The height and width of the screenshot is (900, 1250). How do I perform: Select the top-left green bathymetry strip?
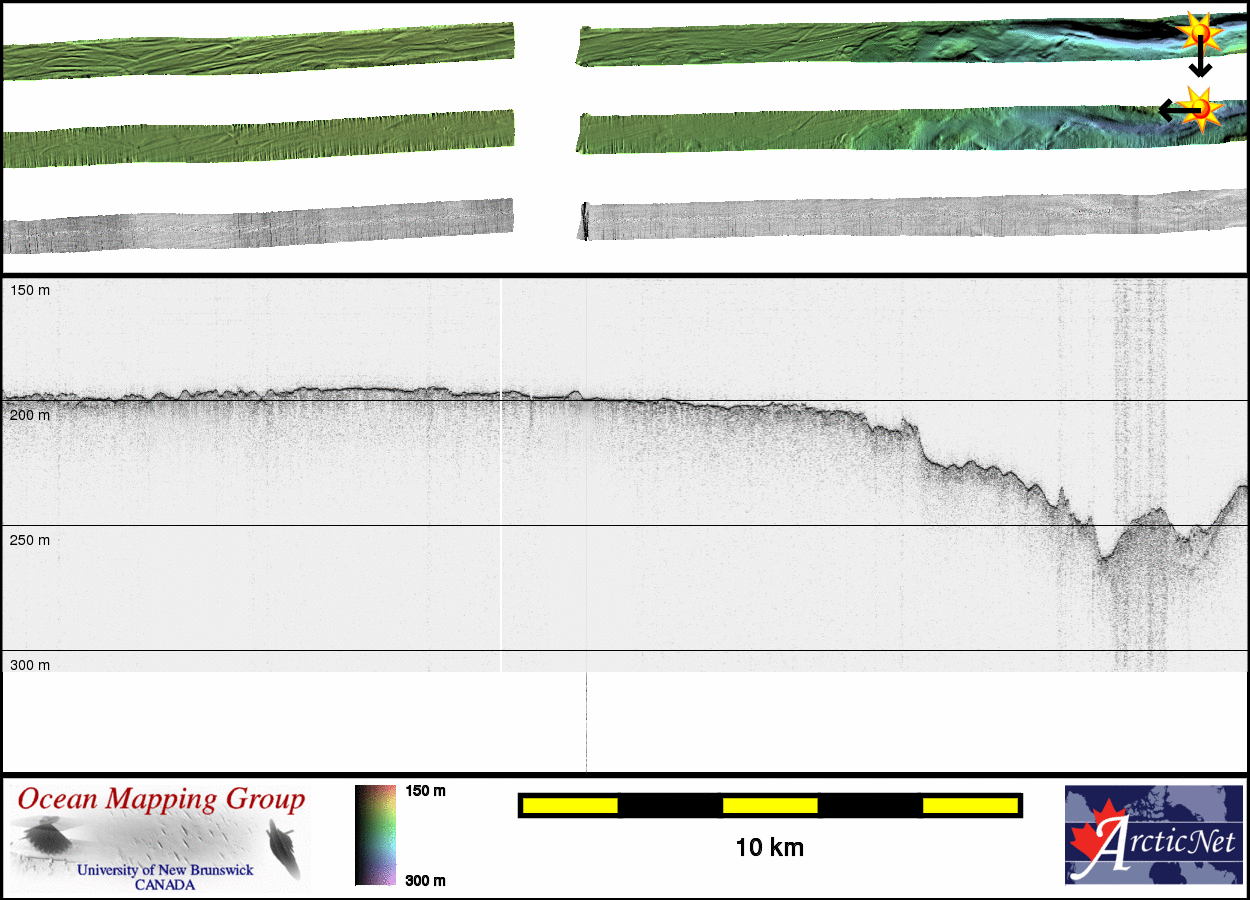(258, 52)
